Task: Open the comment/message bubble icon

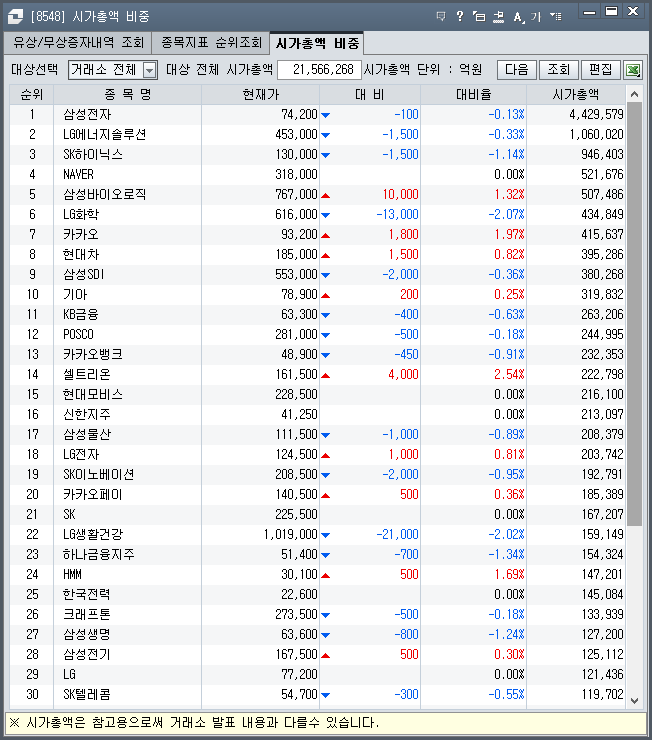Action: [441, 17]
